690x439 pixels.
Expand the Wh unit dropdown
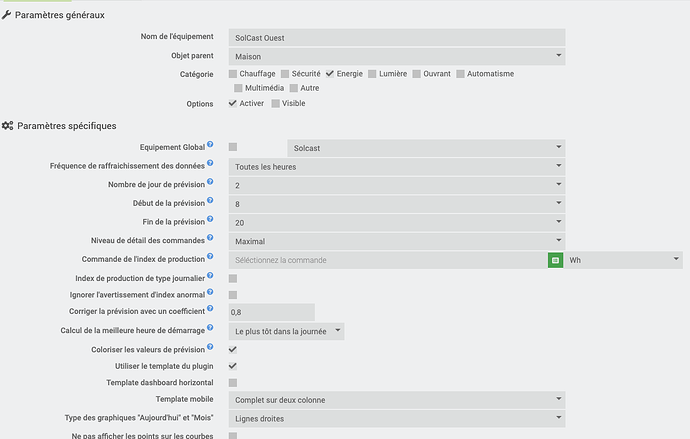(x=624, y=260)
